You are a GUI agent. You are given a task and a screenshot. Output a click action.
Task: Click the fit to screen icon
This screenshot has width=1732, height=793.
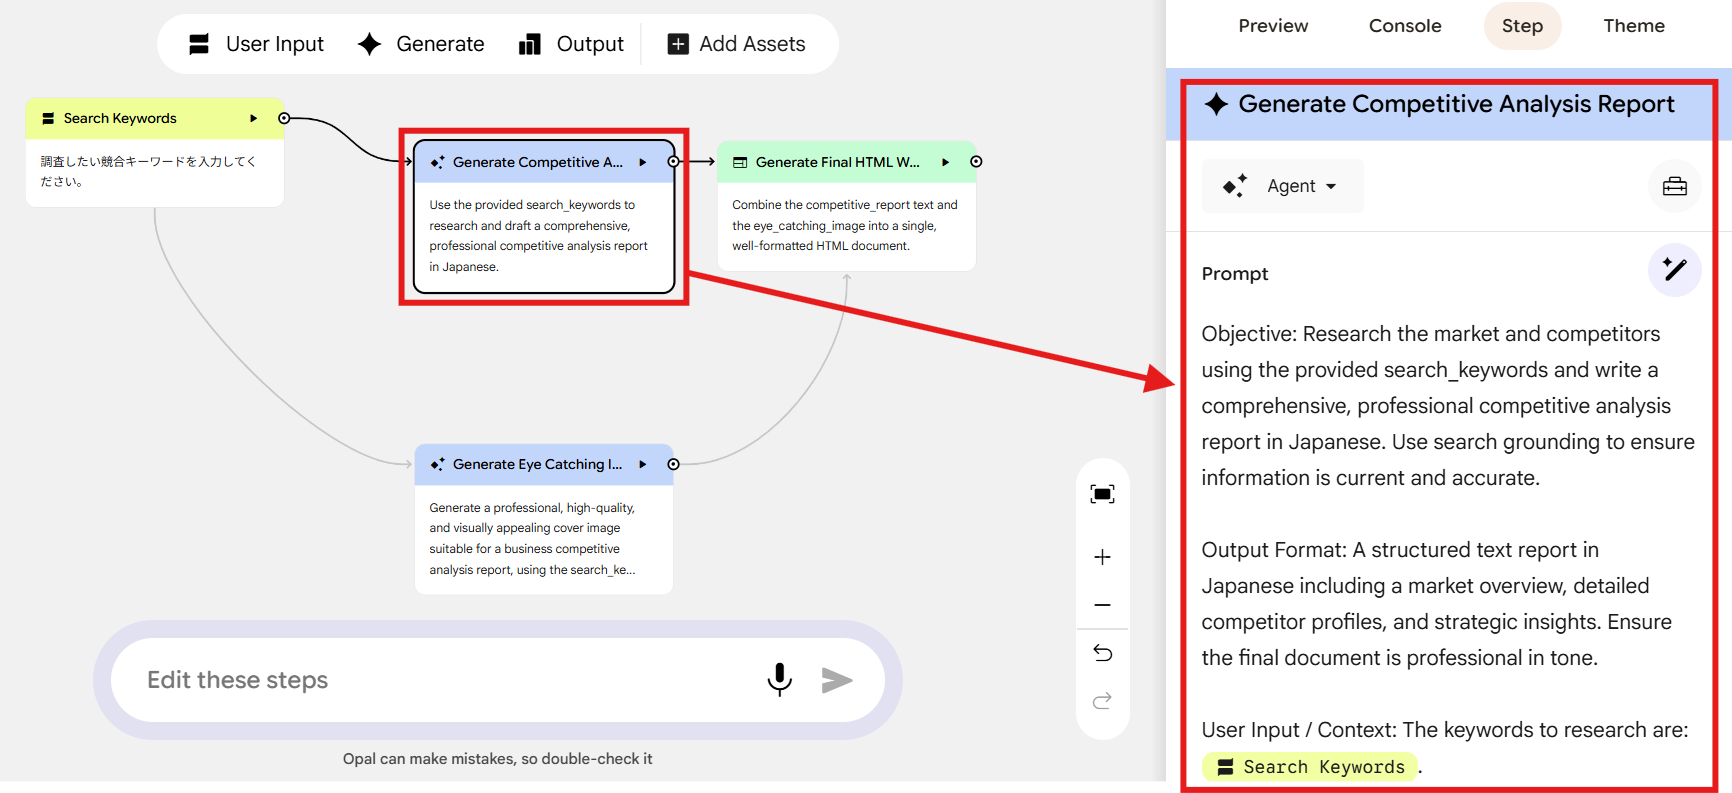1102,494
